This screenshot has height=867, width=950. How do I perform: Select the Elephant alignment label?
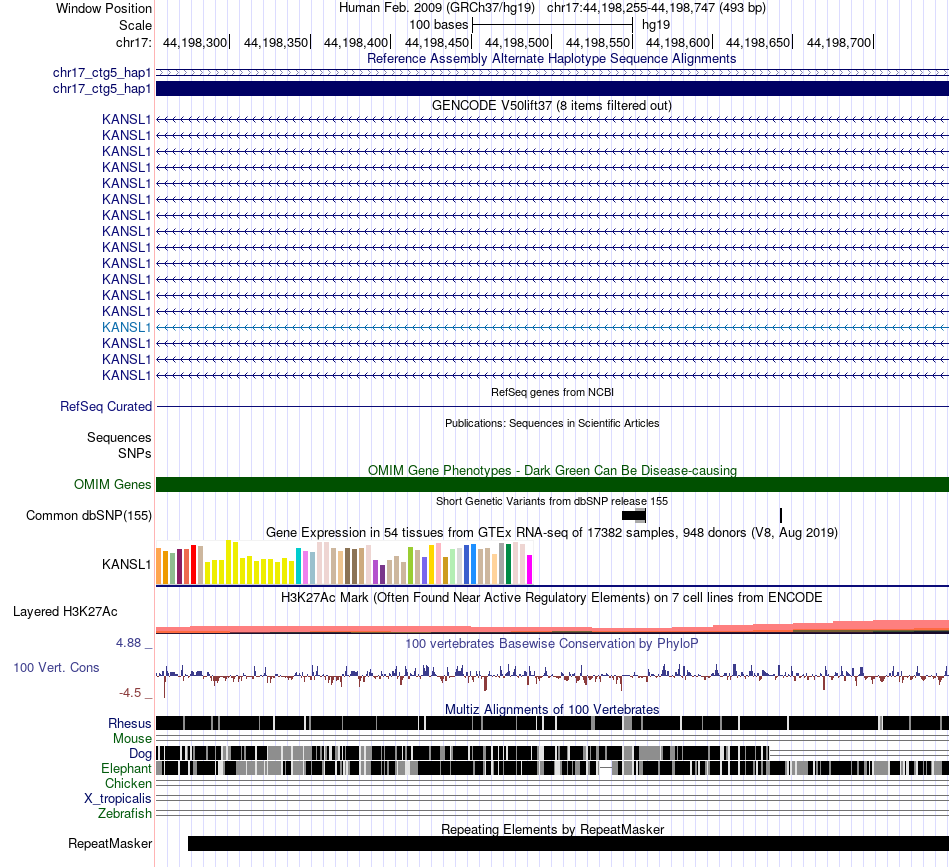point(126,769)
